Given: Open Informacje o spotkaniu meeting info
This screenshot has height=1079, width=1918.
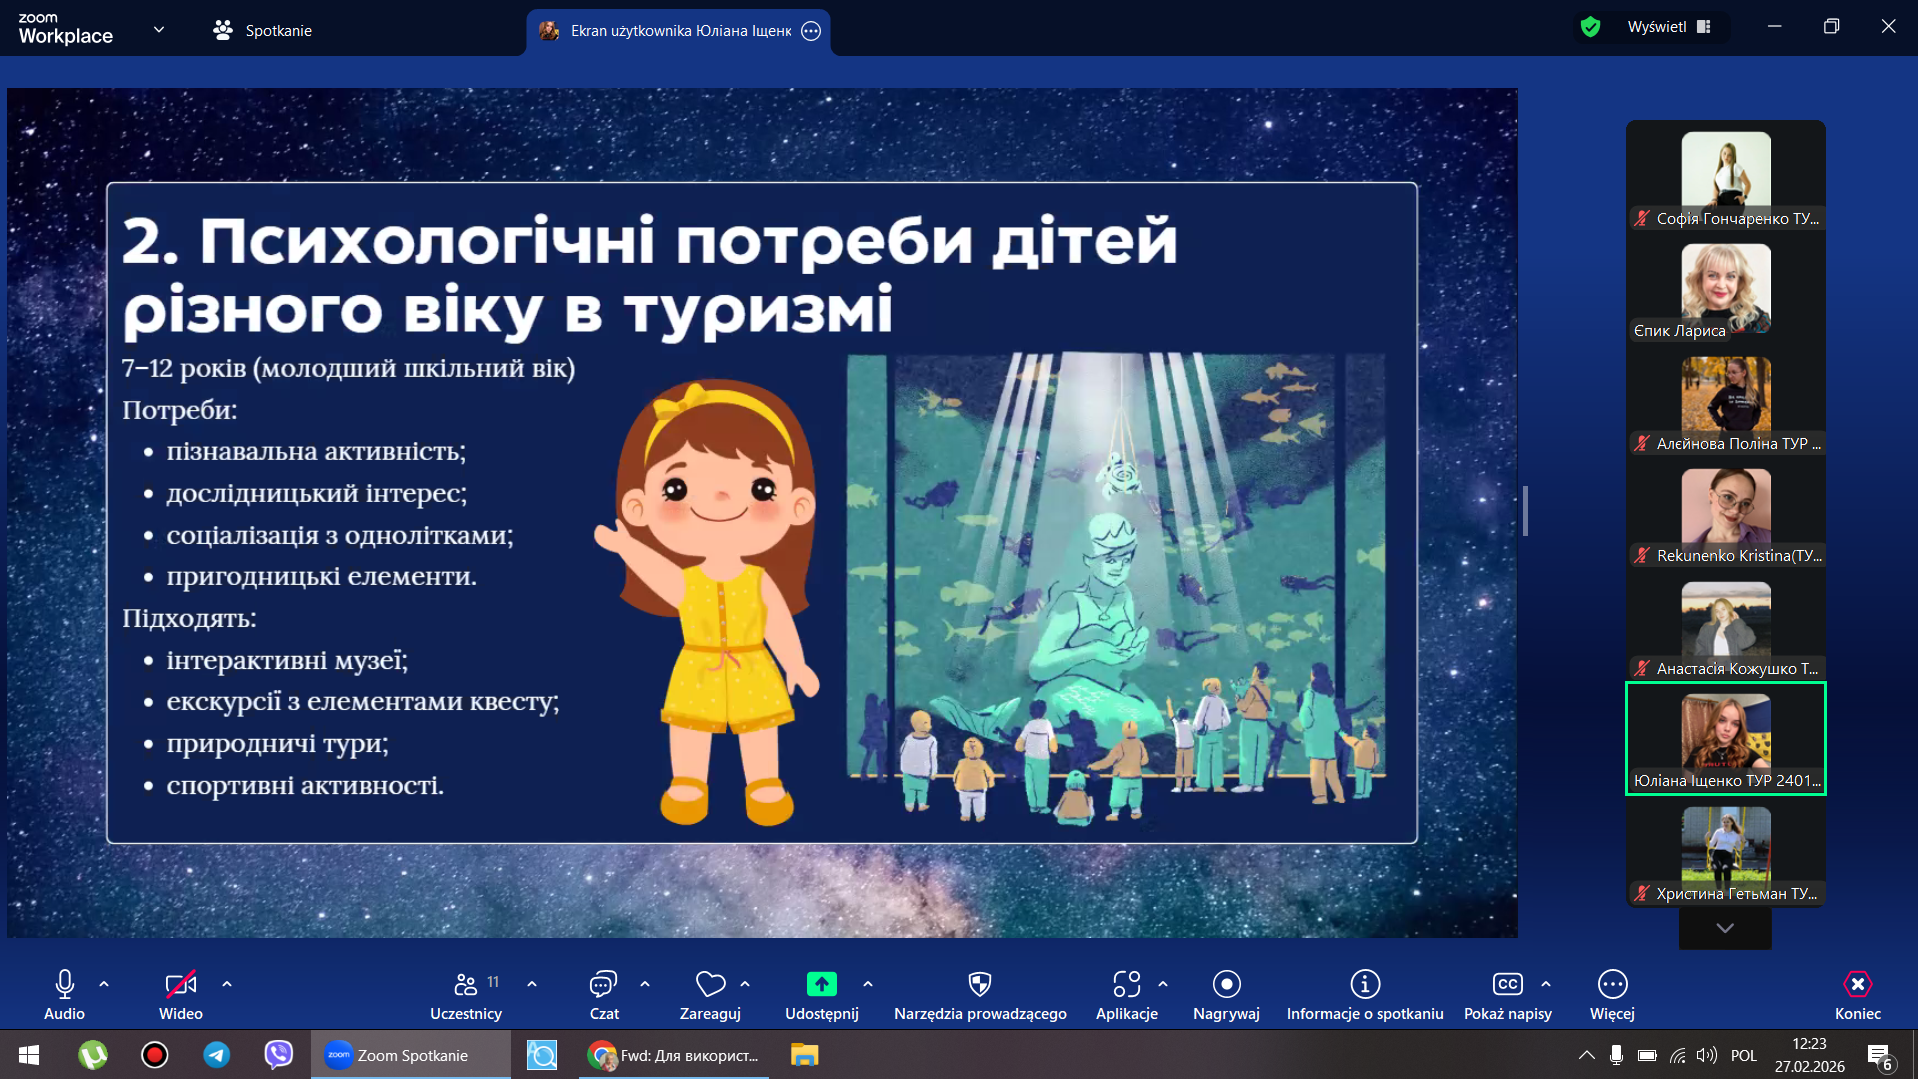Looking at the screenshot, I should coord(1364,995).
